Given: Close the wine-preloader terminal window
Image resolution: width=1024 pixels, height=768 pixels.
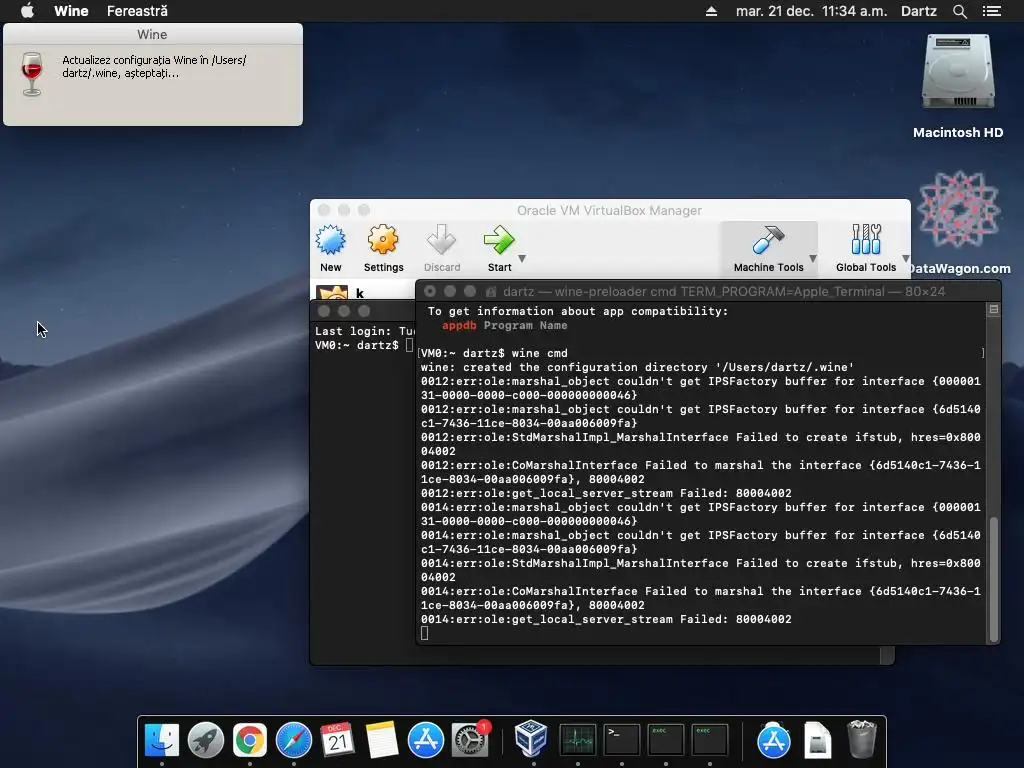Looking at the screenshot, I should pyautogui.click(x=430, y=291).
